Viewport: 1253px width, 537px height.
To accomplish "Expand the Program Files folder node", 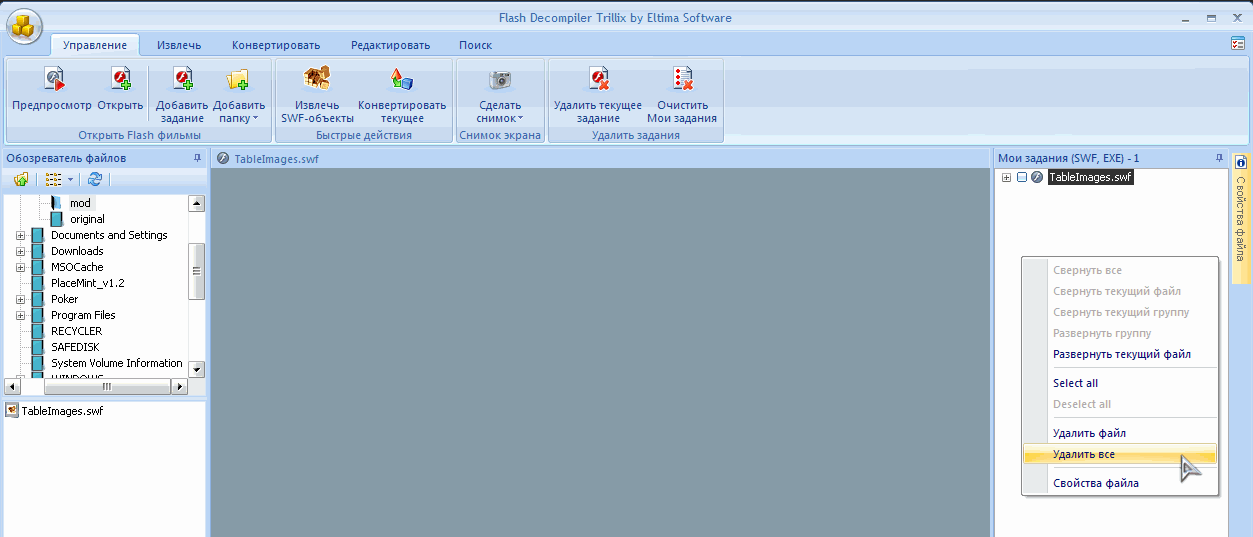I will point(20,315).
